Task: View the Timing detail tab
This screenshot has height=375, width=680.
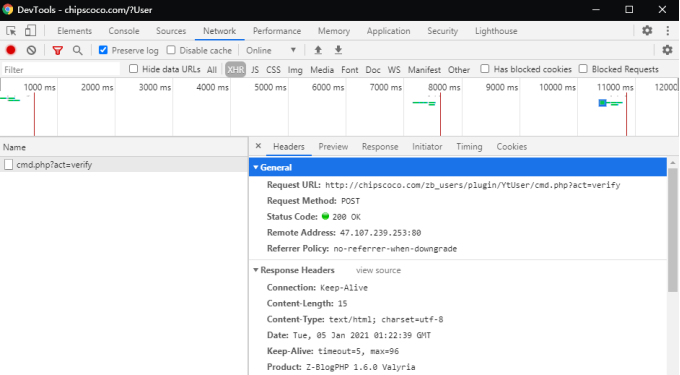Action: tap(469, 147)
